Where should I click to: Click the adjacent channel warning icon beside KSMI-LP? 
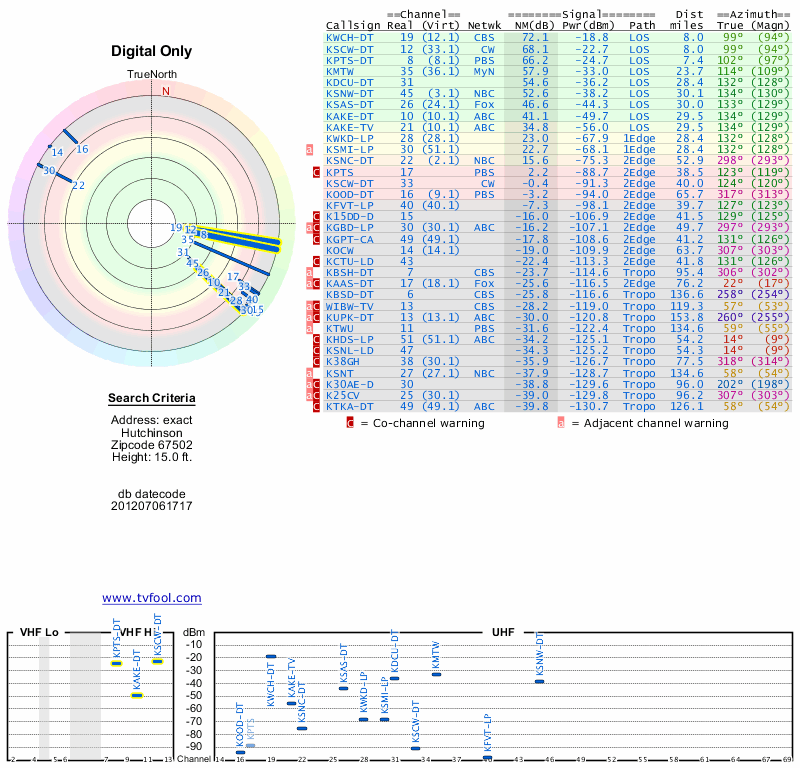pos(309,150)
